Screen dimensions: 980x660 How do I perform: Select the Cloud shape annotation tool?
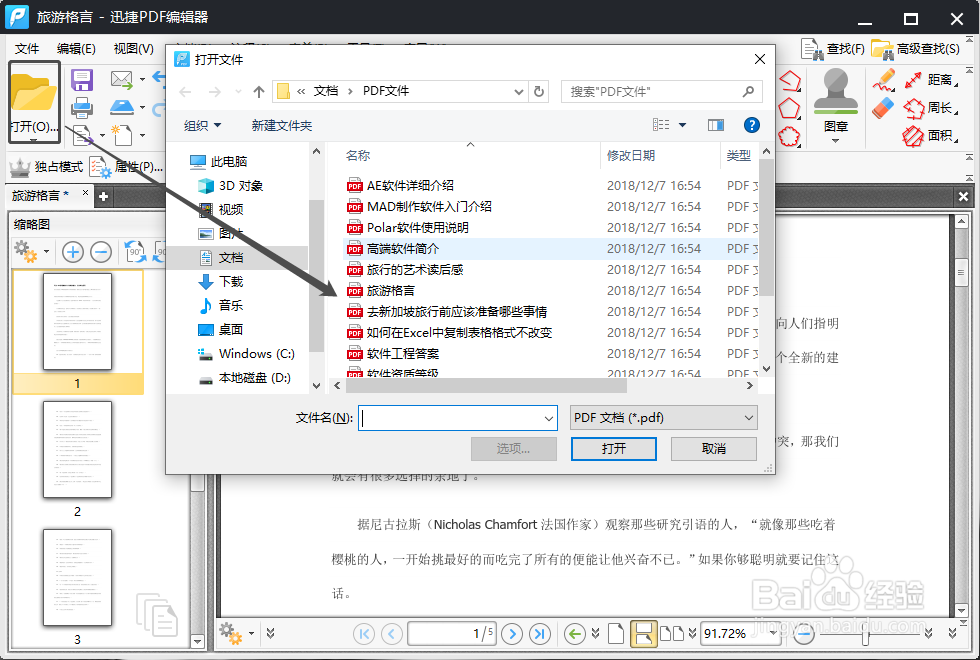tap(789, 136)
